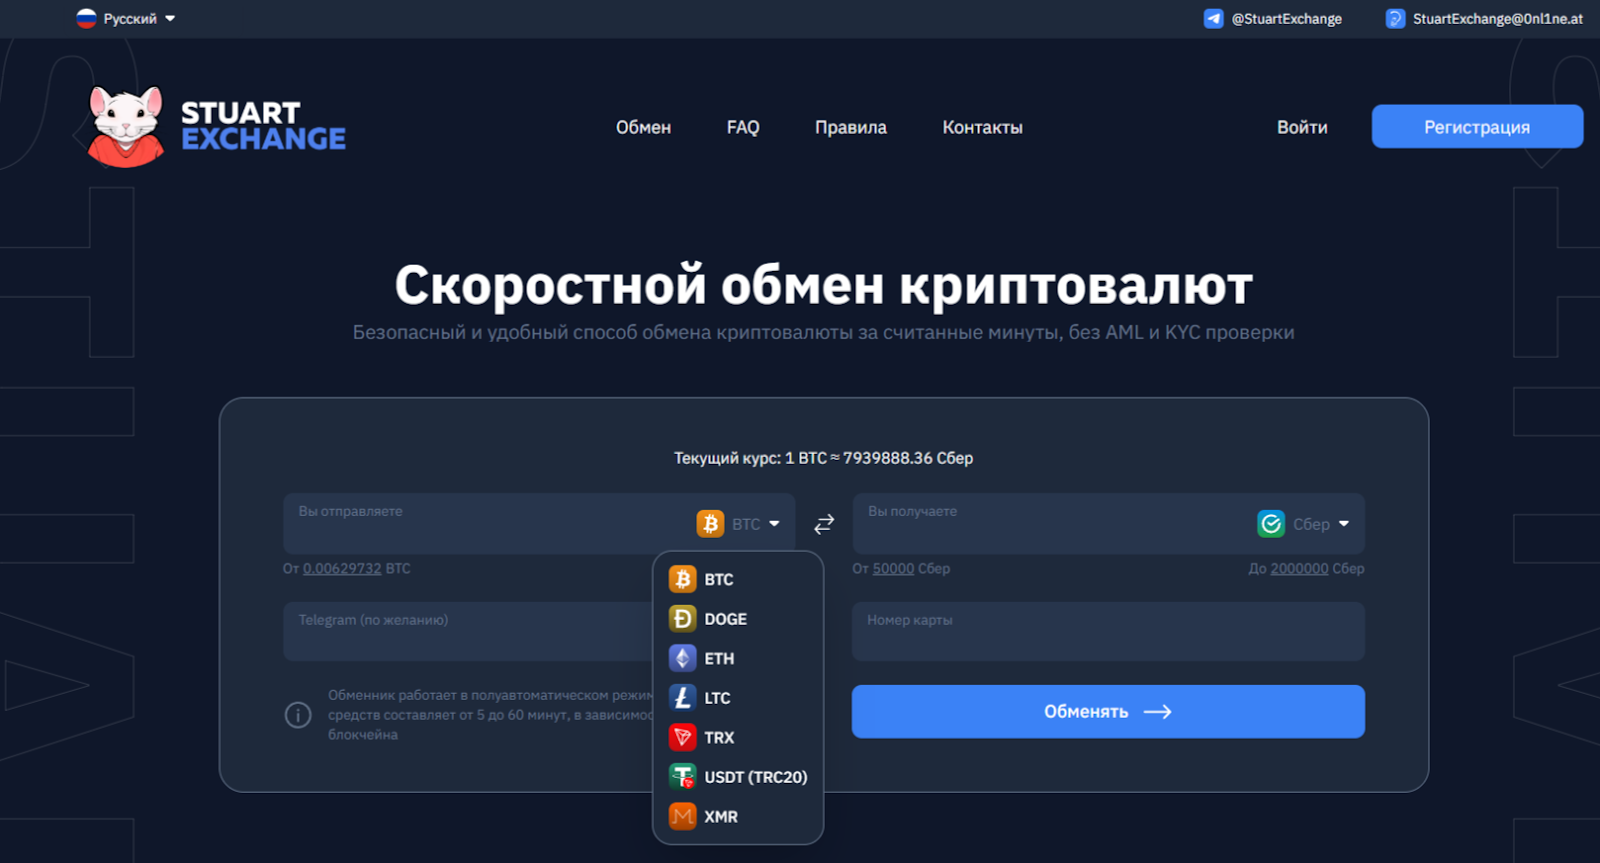Click the Sber icon in the receive field
This screenshot has height=863, width=1600.
coord(1271,523)
